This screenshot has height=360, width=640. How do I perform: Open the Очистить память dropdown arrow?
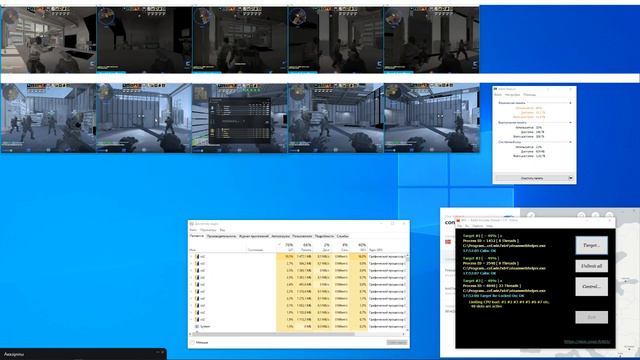pos(571,178)
